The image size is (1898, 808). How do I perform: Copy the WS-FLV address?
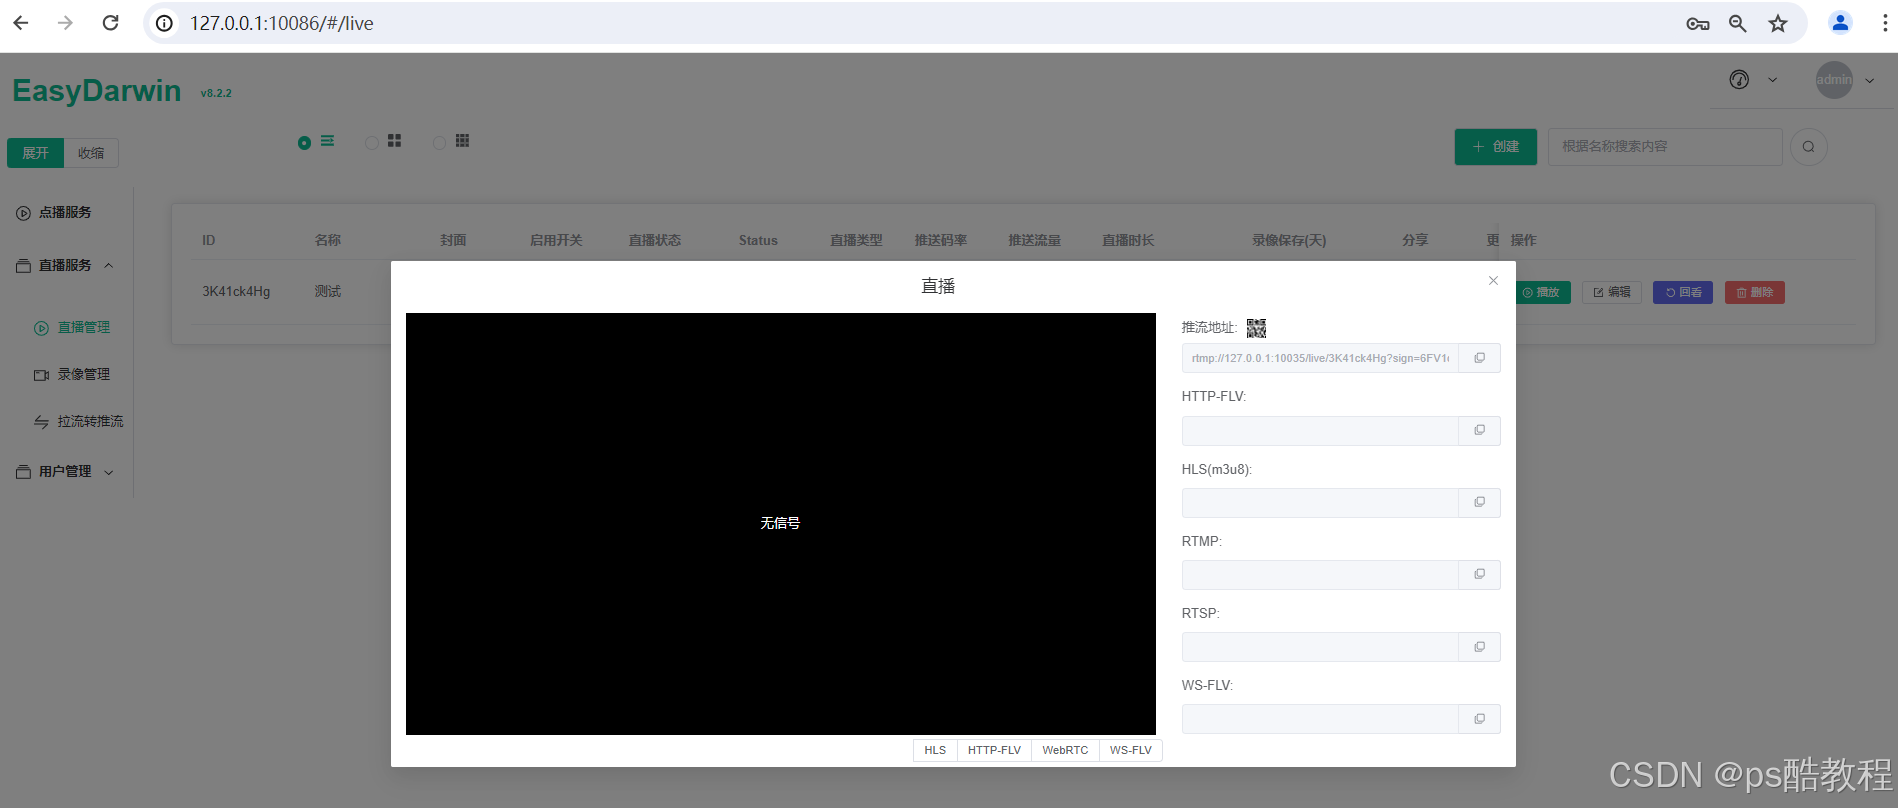click(x=1479, y=719)
